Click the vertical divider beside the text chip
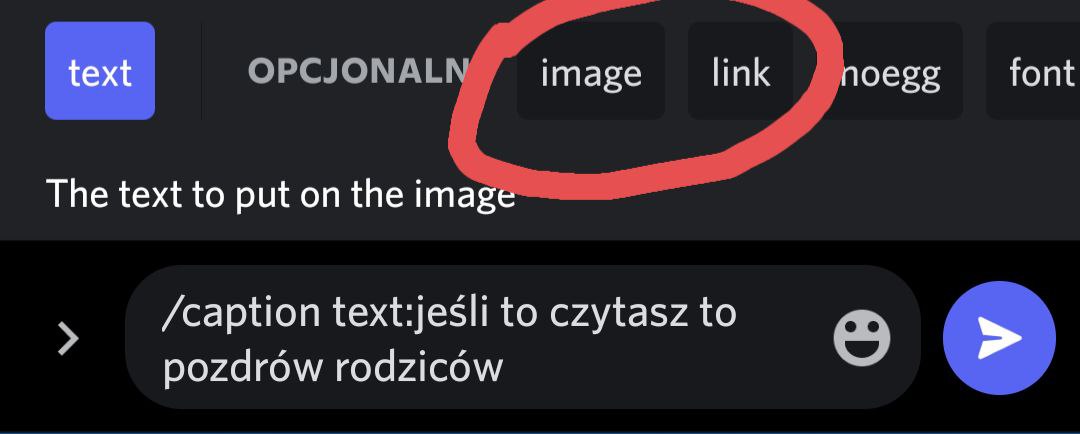Image resolution: width=1080 pixels, height=434 pixels. click(x=202, y=71)
